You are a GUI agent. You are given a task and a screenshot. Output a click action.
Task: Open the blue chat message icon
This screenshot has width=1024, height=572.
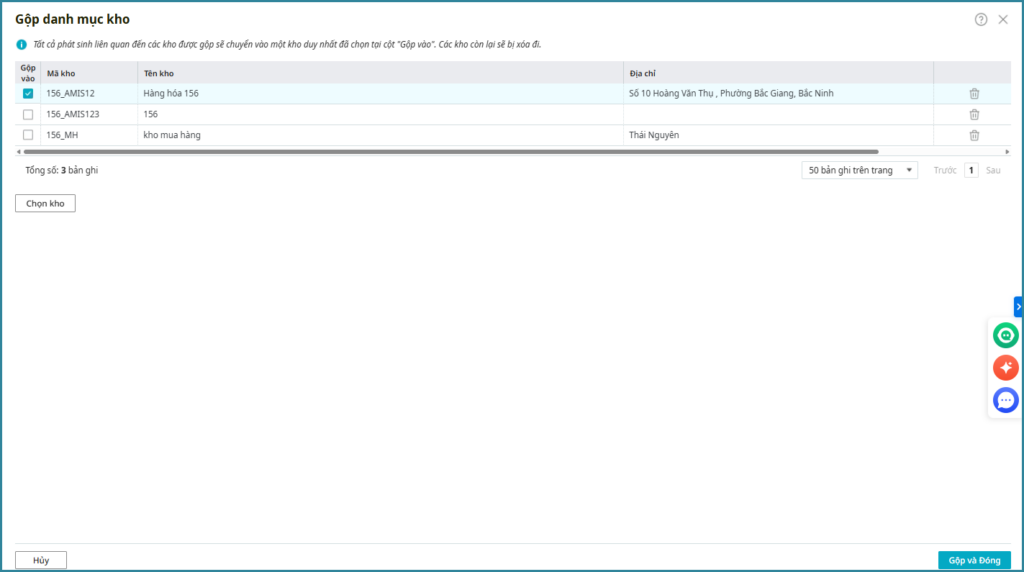click(x=1006, y=400)
